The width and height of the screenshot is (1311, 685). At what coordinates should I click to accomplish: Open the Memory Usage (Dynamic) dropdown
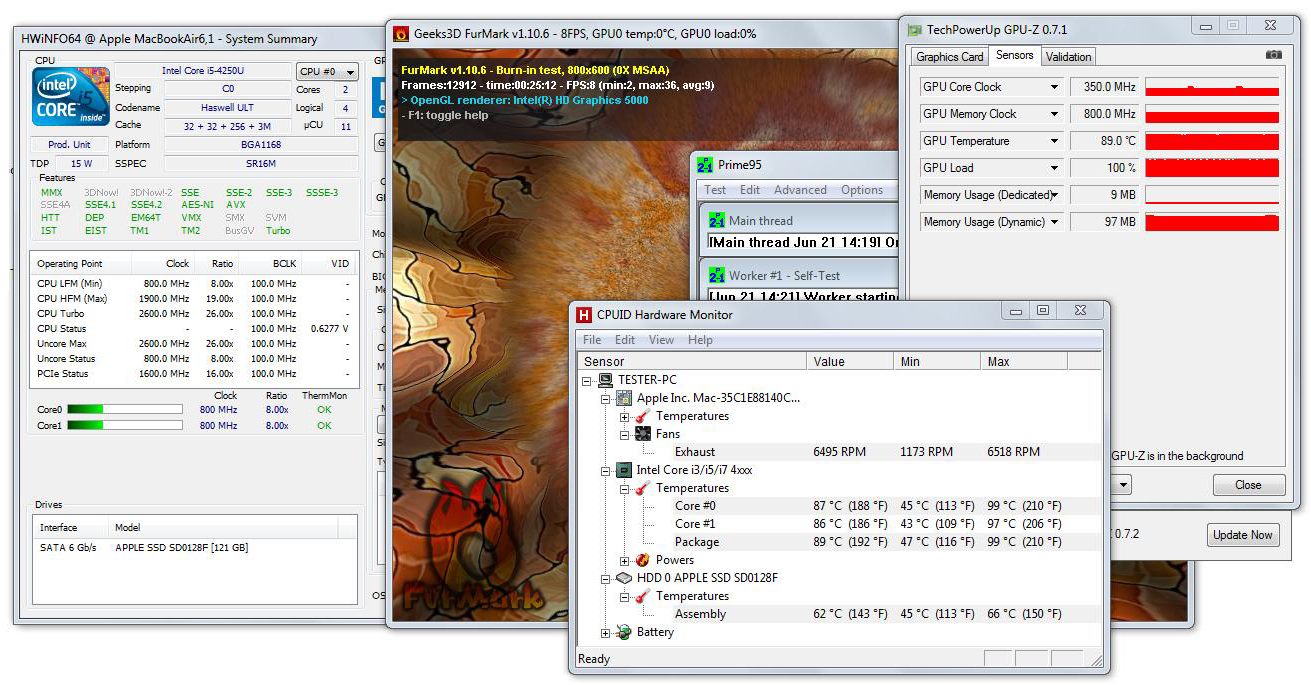point(1054,222)
